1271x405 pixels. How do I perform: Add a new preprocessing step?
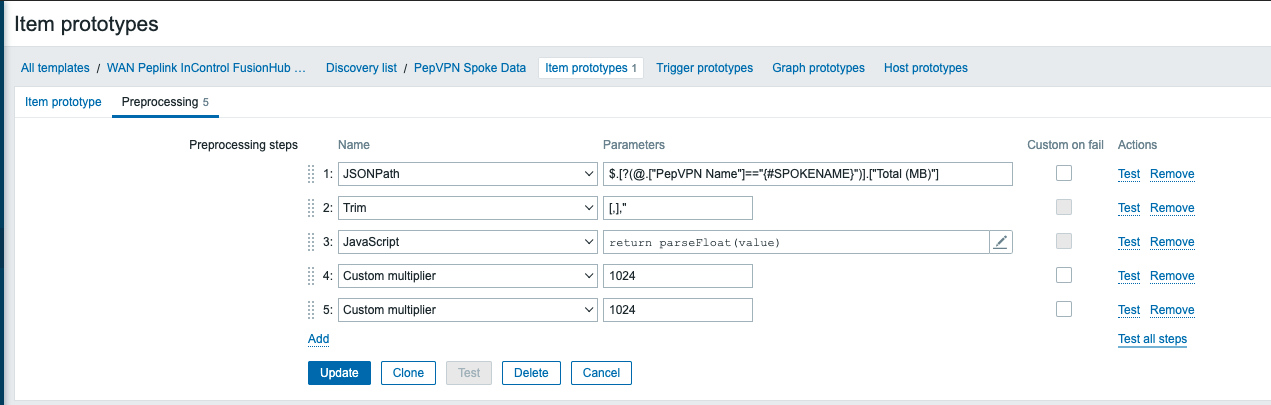(x=318, y=339)
